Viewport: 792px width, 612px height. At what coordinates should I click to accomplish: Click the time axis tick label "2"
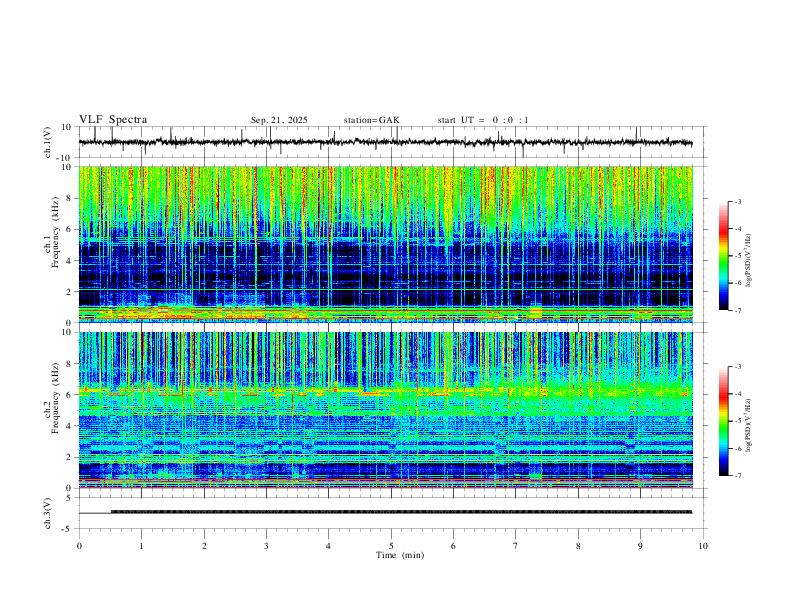[204, 546]
